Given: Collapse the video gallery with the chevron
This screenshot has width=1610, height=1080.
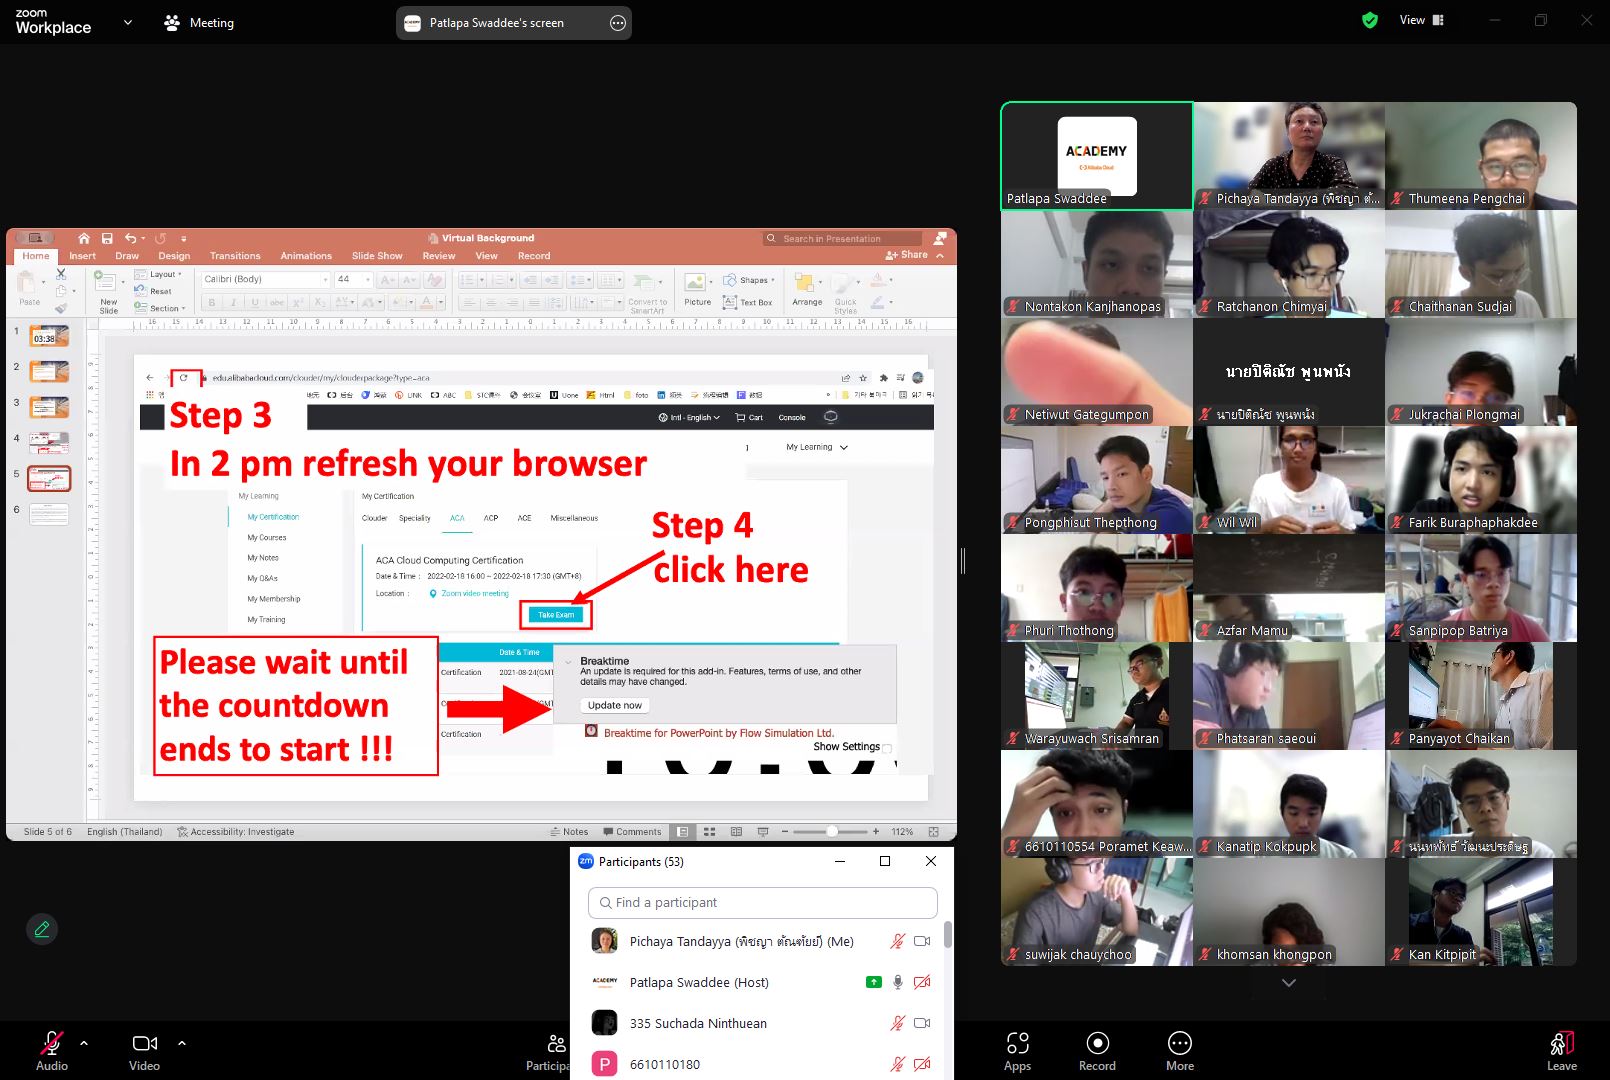Looking at the screenshot, I should 1288,984.
